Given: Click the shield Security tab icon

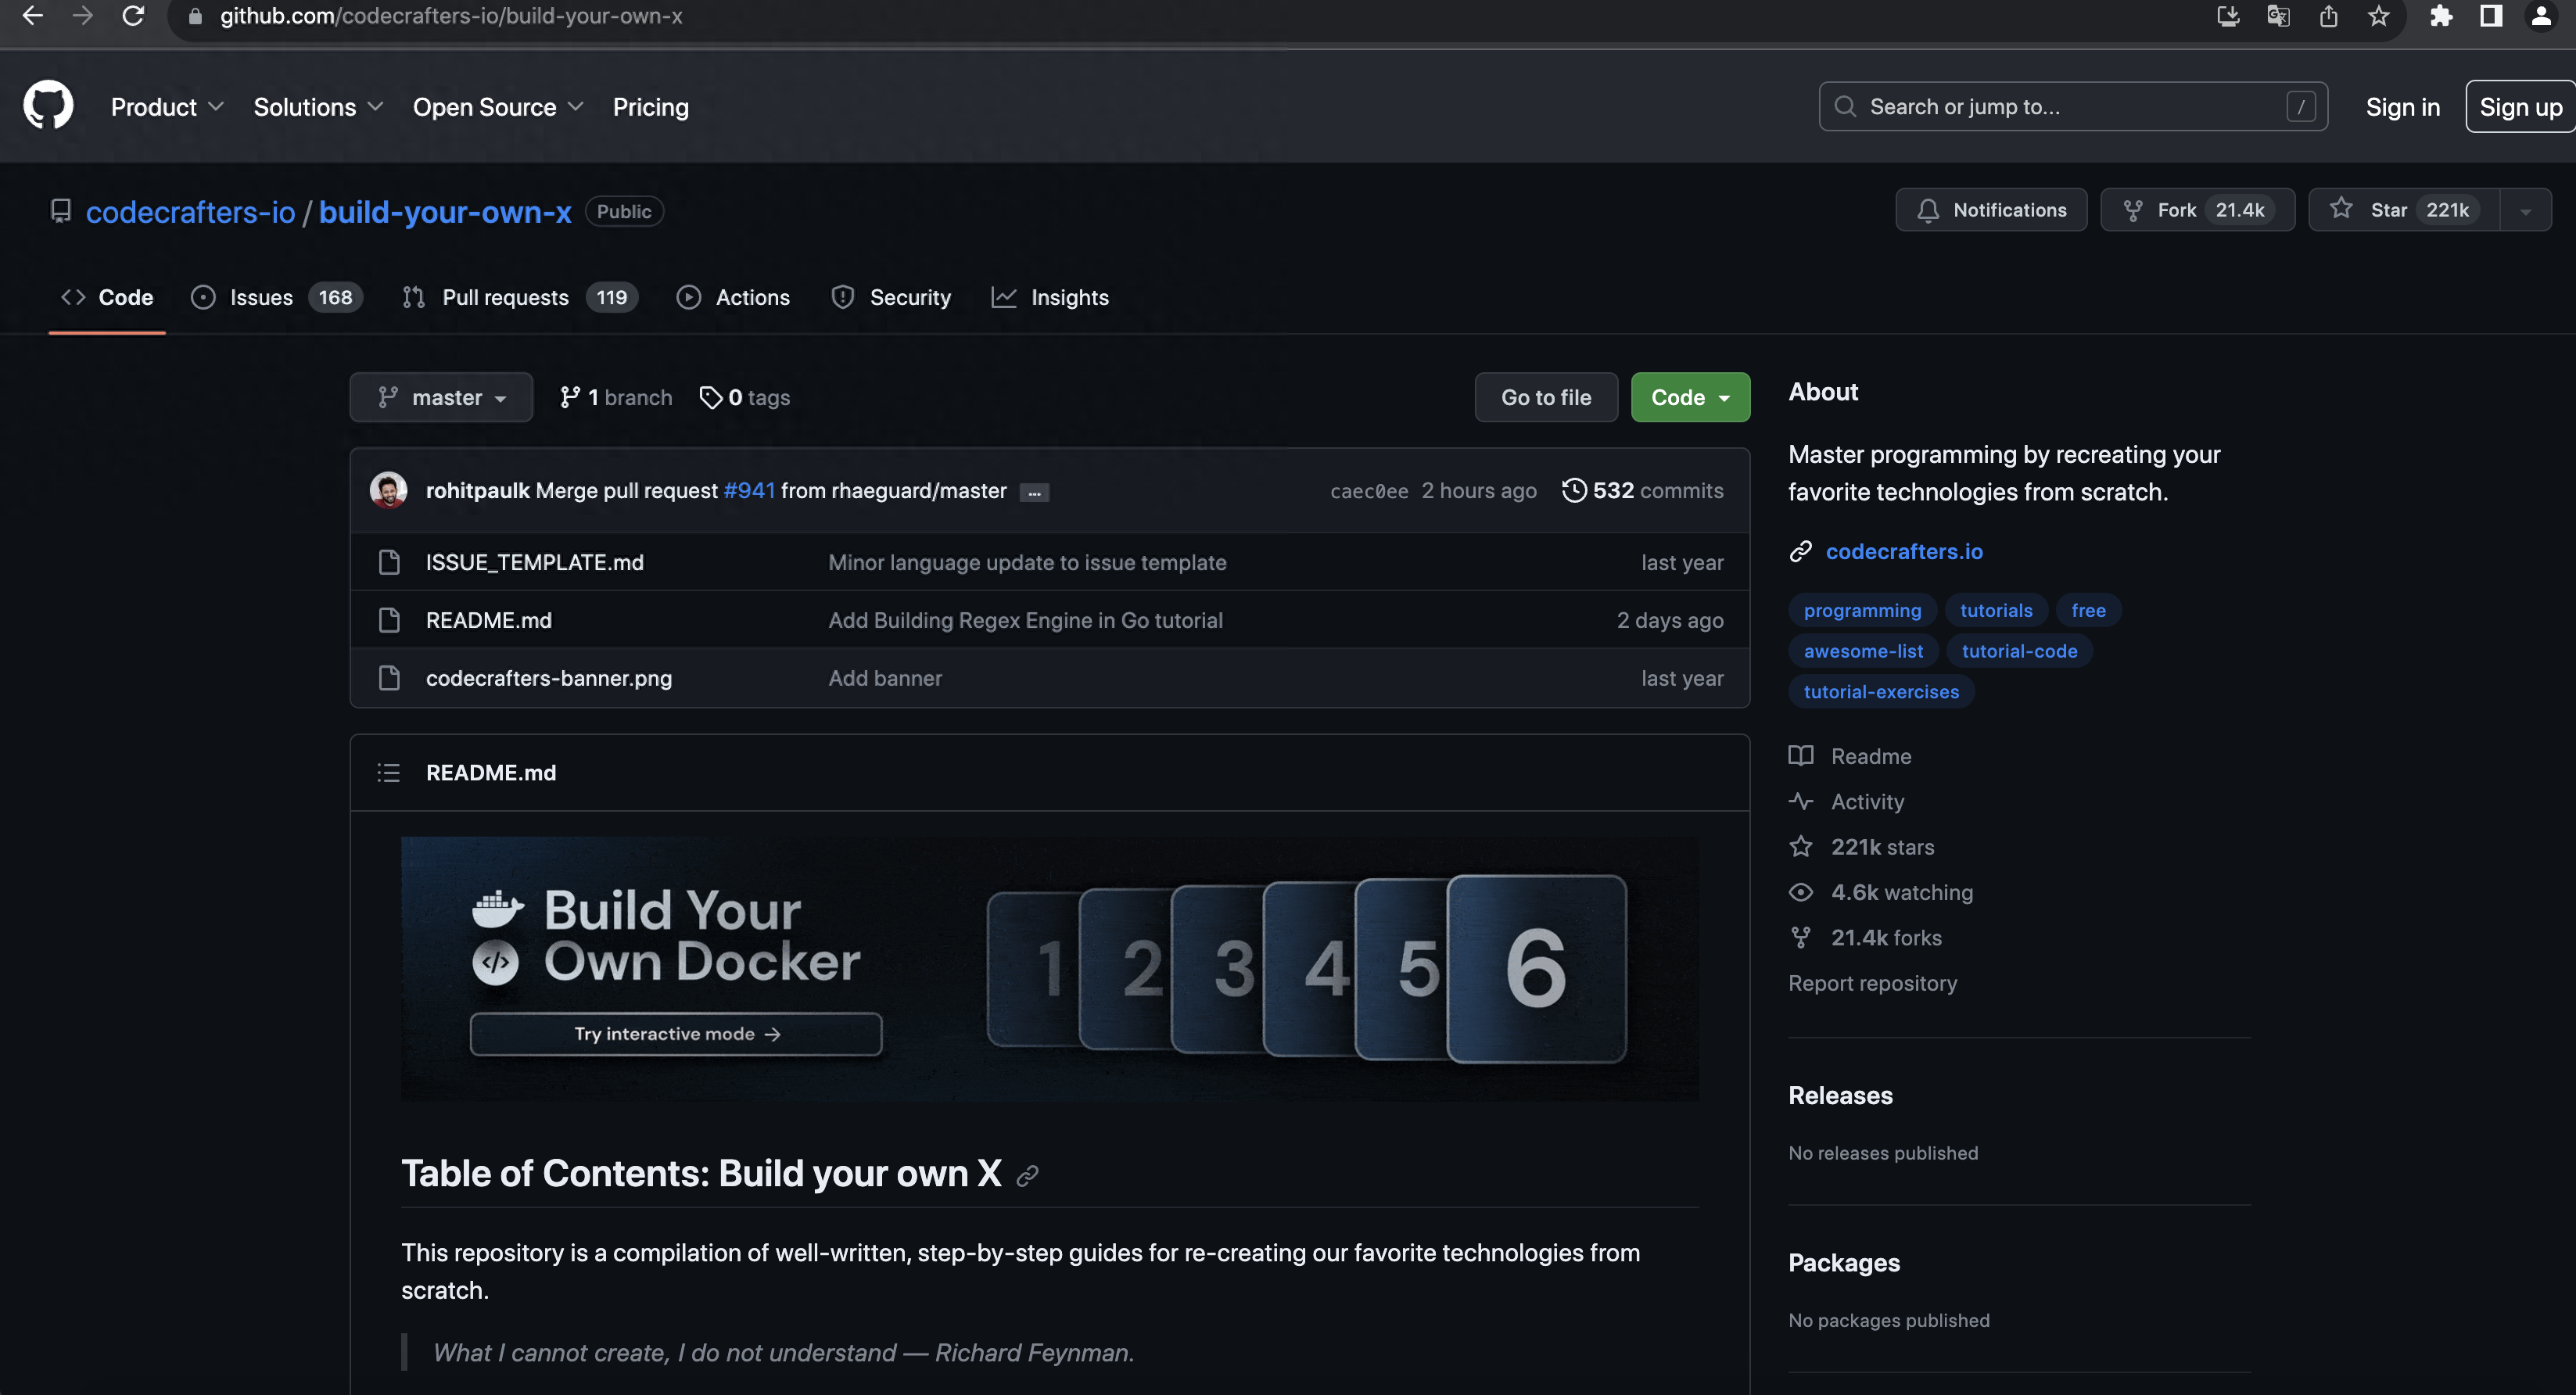Looking at the screenshot, I should tap(843, 297).
